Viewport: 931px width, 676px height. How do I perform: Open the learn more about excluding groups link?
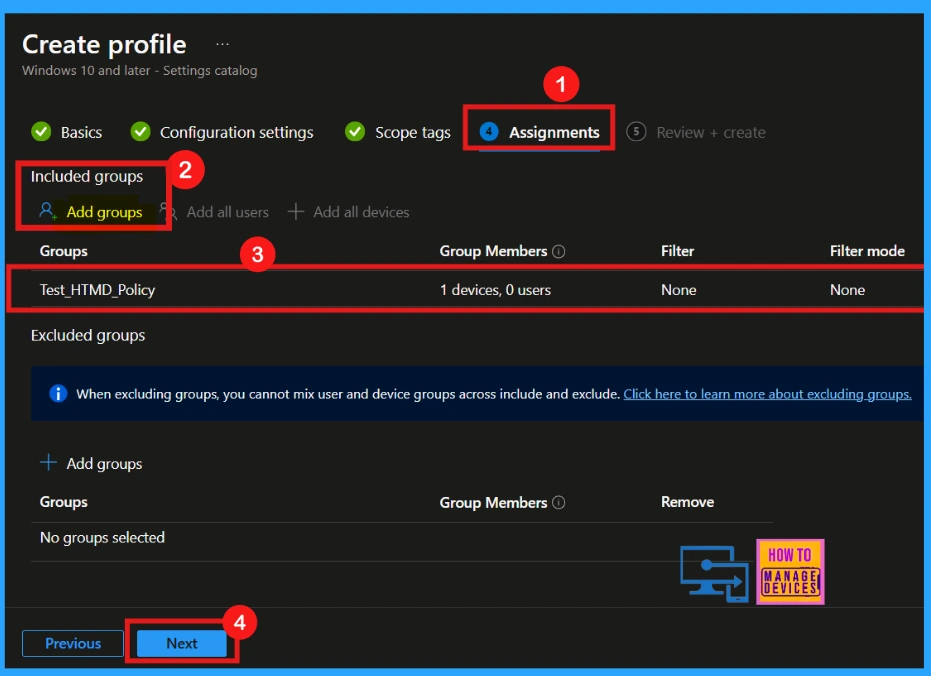[767, 394]
